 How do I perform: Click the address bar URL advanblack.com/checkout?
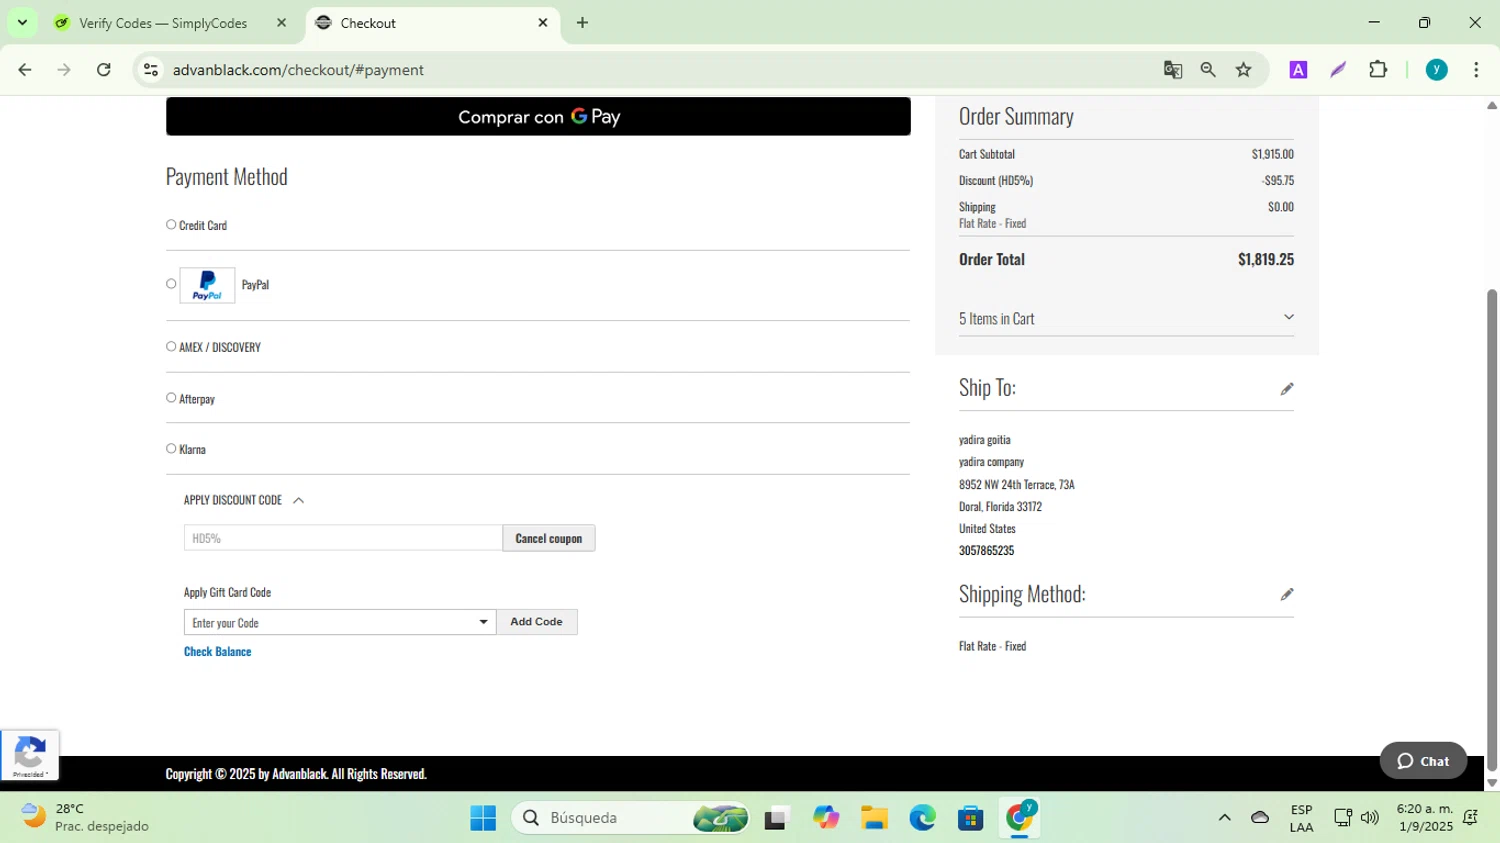298,70
